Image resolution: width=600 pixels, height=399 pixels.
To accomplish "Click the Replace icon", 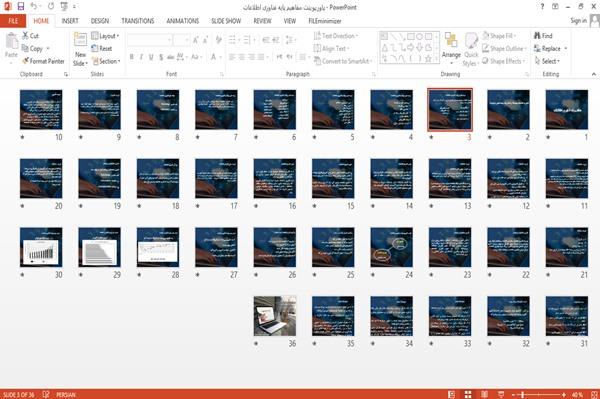I will [538, 48].
